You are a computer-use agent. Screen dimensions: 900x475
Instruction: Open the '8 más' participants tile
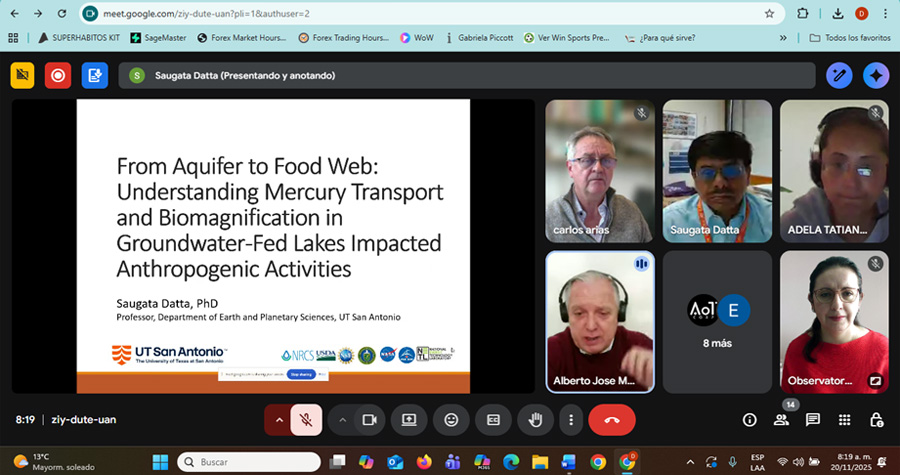[x=717, y=322]
